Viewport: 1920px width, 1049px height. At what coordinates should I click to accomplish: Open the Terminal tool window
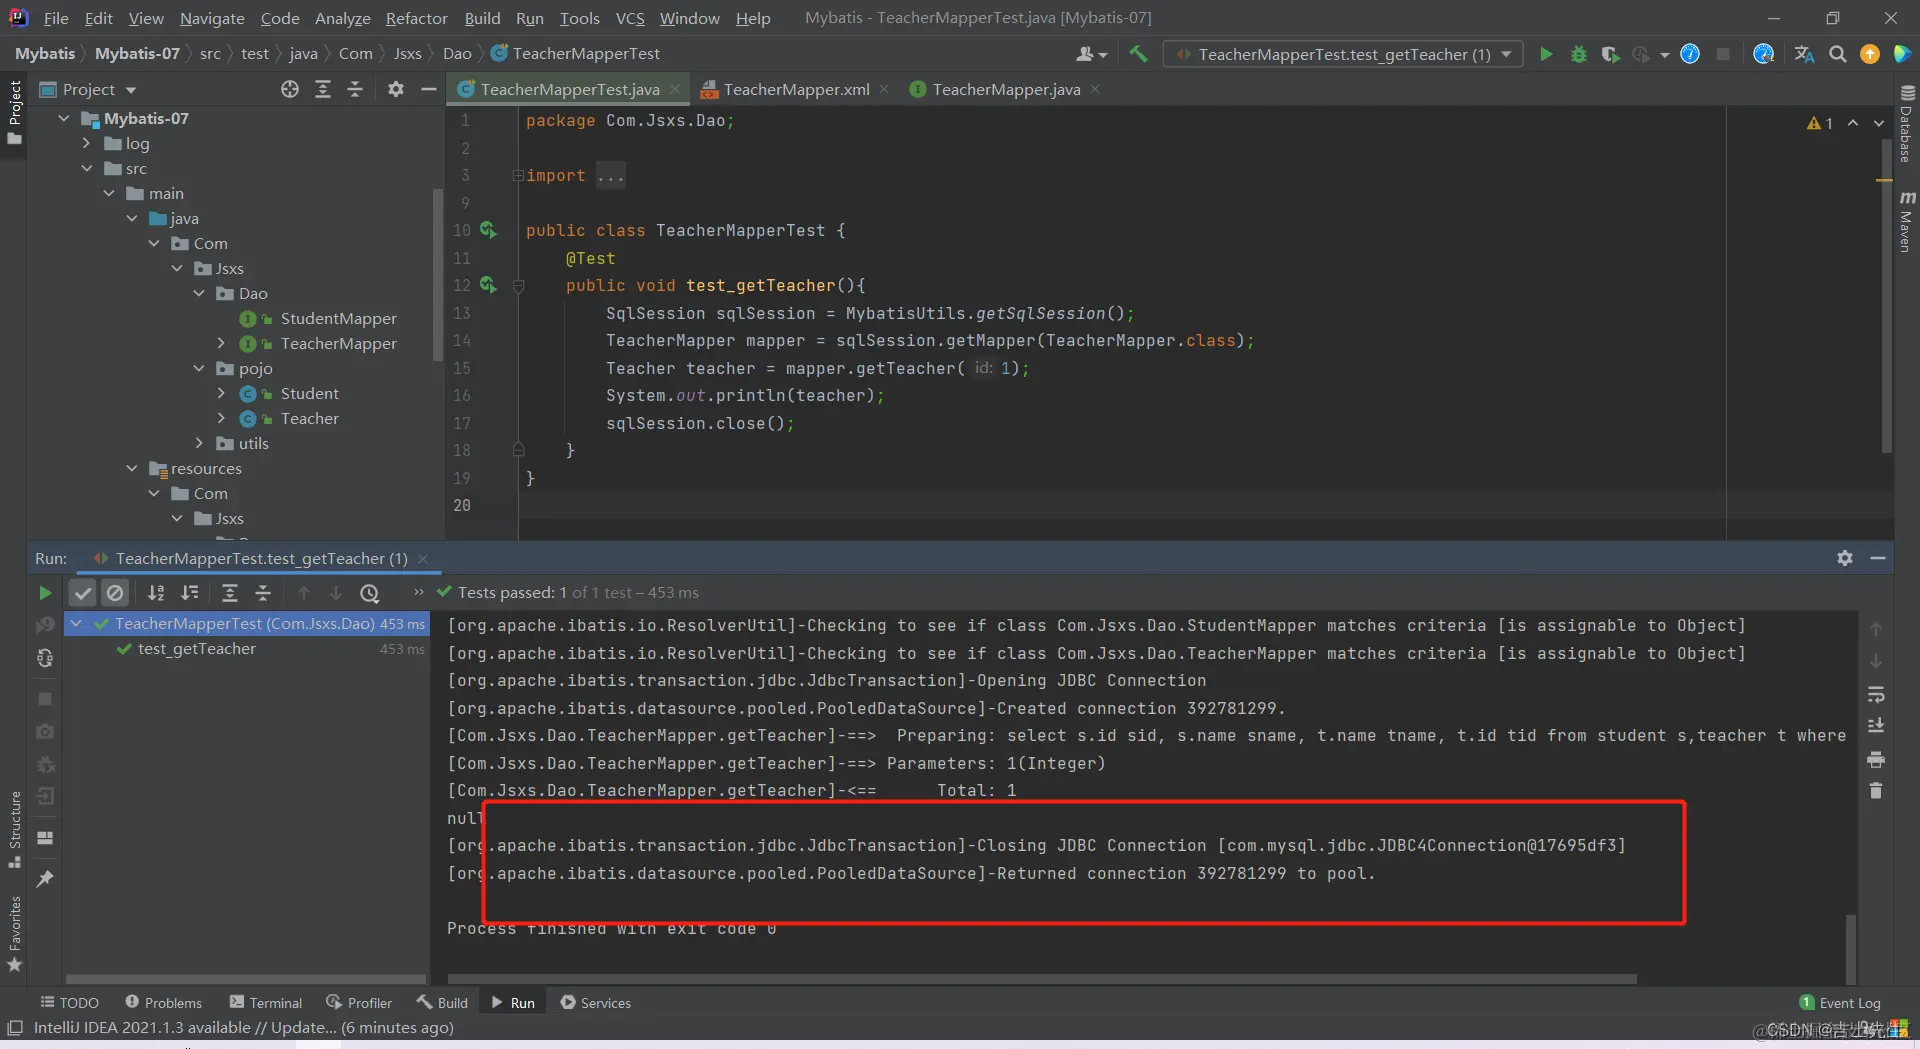[266, 1002]
